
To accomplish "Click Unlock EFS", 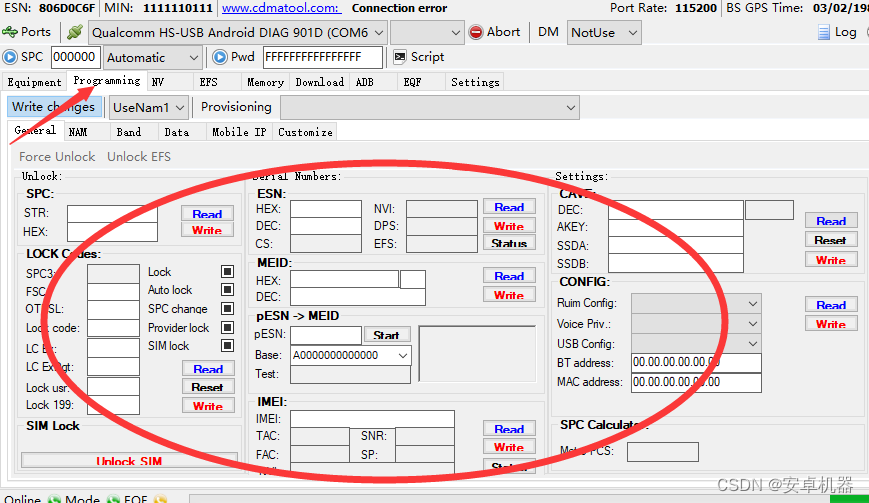I will (139, 157).
